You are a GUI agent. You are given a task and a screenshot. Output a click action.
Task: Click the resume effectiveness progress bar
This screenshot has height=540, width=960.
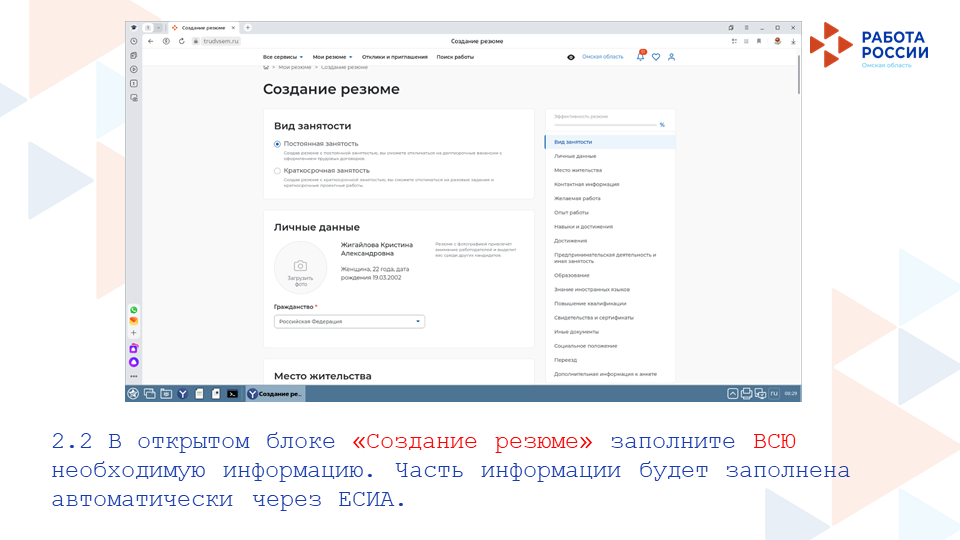[x=605, y=124]
